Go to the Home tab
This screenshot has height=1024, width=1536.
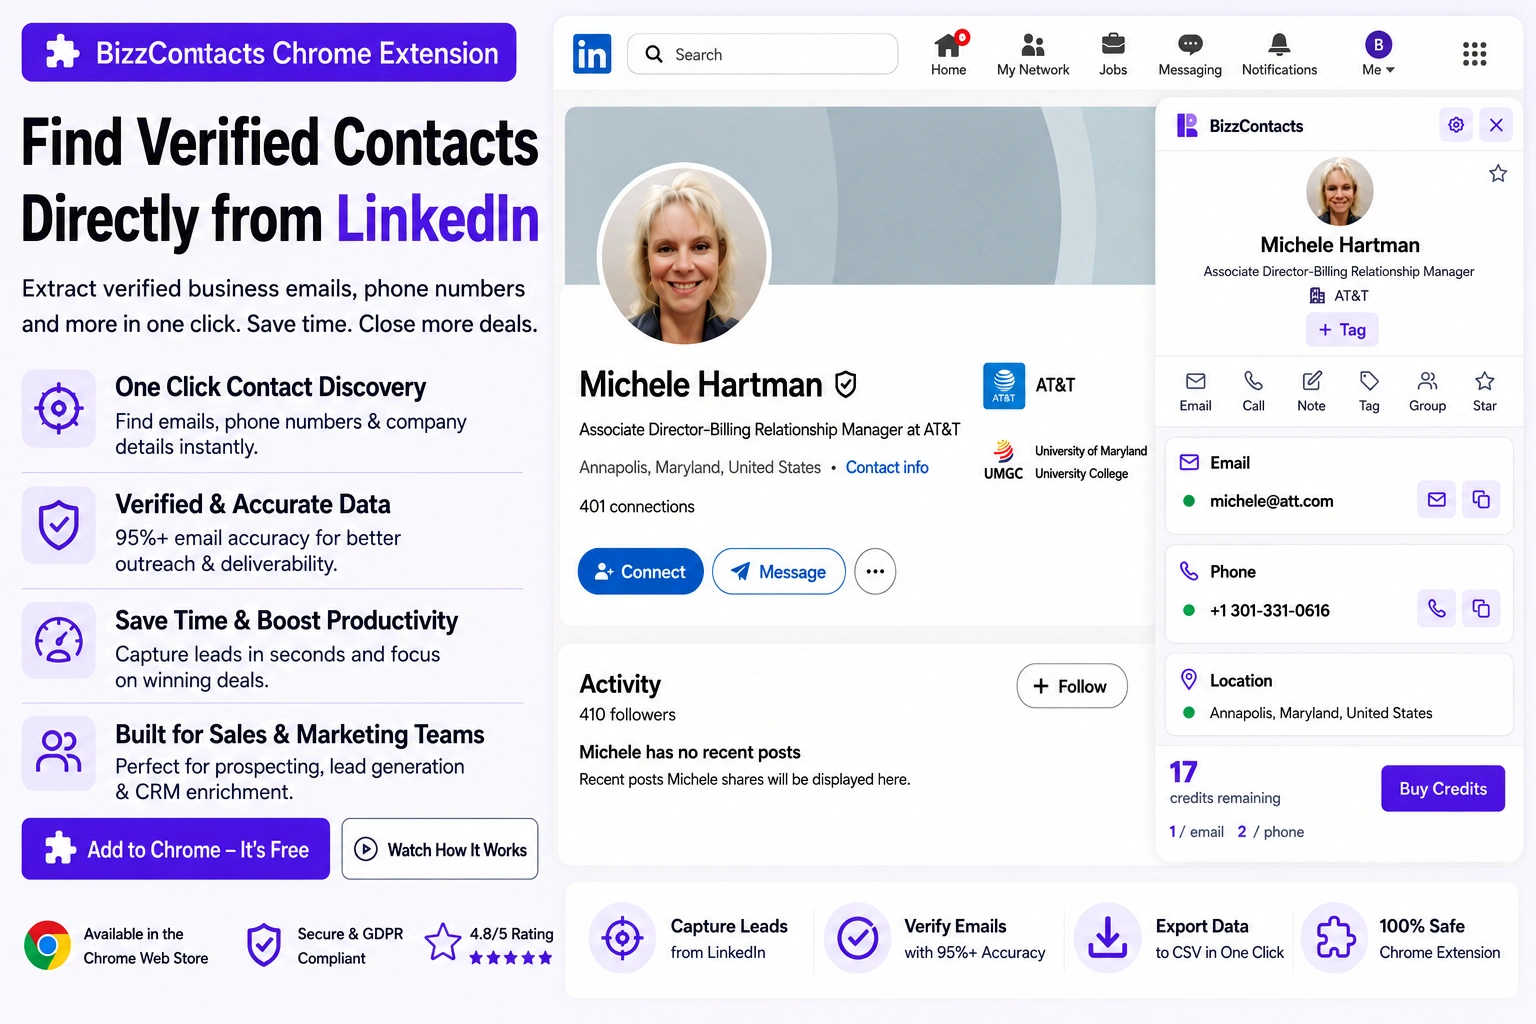click(x=948, y=54)
